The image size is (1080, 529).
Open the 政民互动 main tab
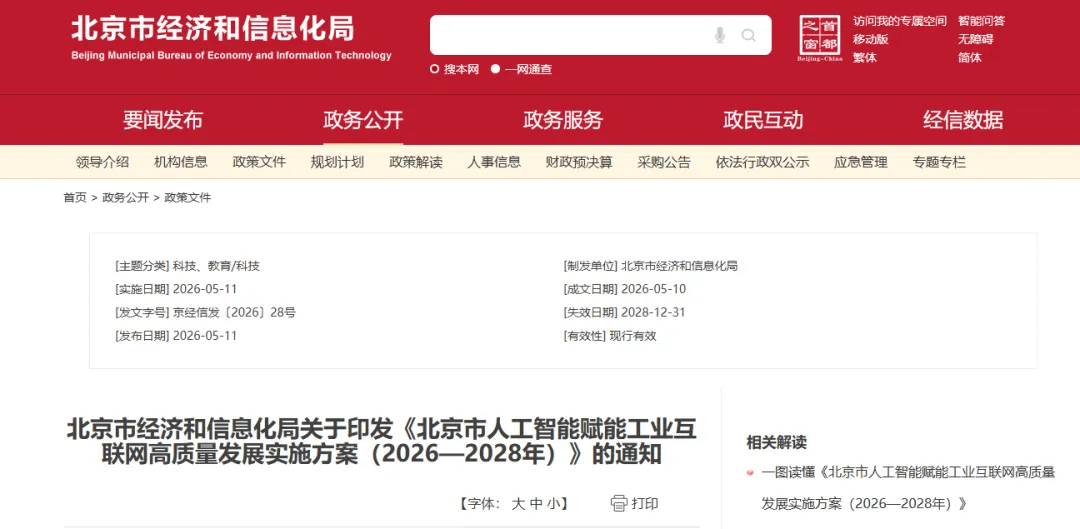pos(763,120)
